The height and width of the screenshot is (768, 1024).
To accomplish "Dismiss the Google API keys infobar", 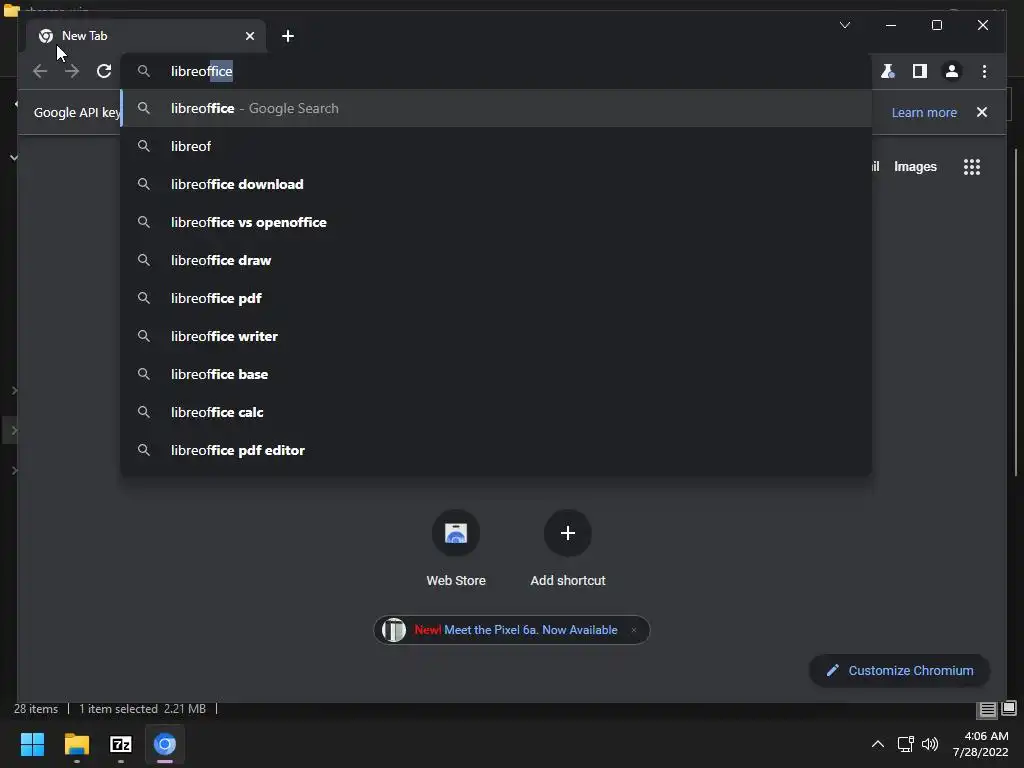I will (x=982, y=112).
